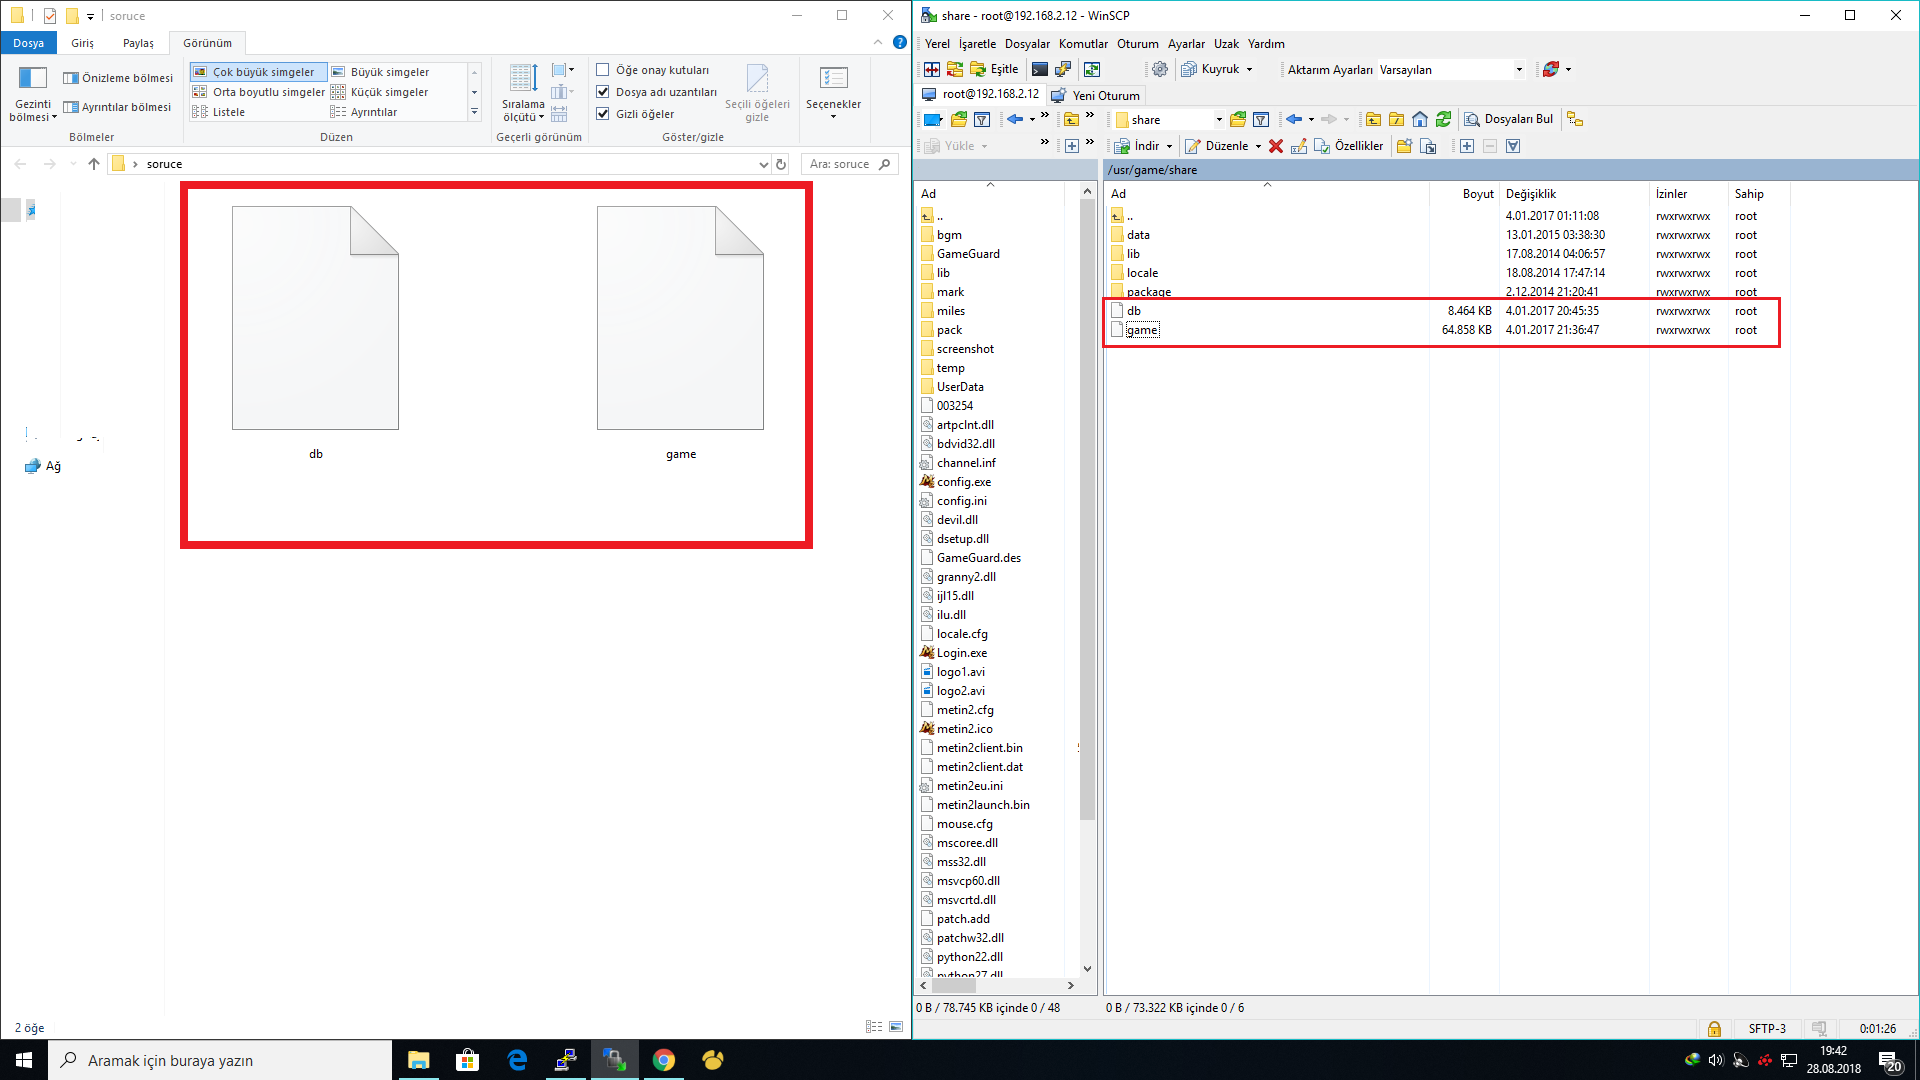Click the local Open Directory icon
The height and width of the screenshot is (1080, 1920).
959,119
